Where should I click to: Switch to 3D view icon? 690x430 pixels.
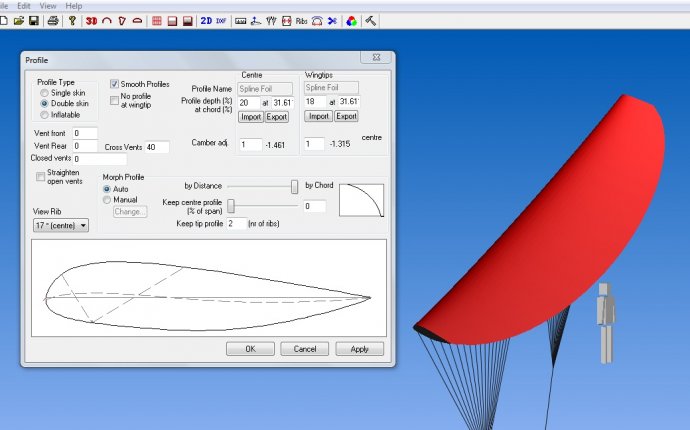(92, 21)
